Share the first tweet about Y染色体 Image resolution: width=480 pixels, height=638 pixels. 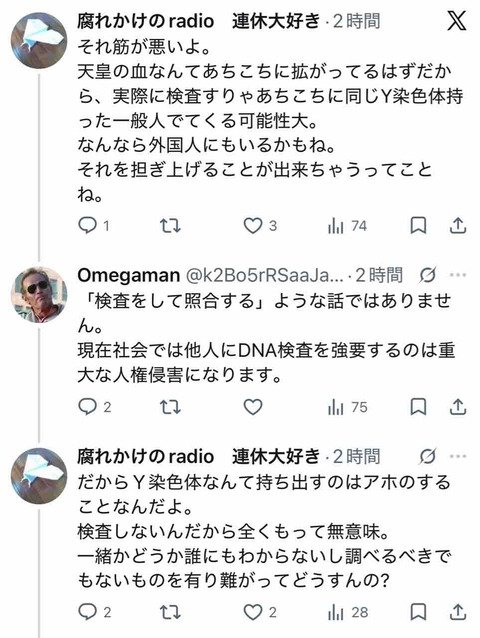point(458,225)
